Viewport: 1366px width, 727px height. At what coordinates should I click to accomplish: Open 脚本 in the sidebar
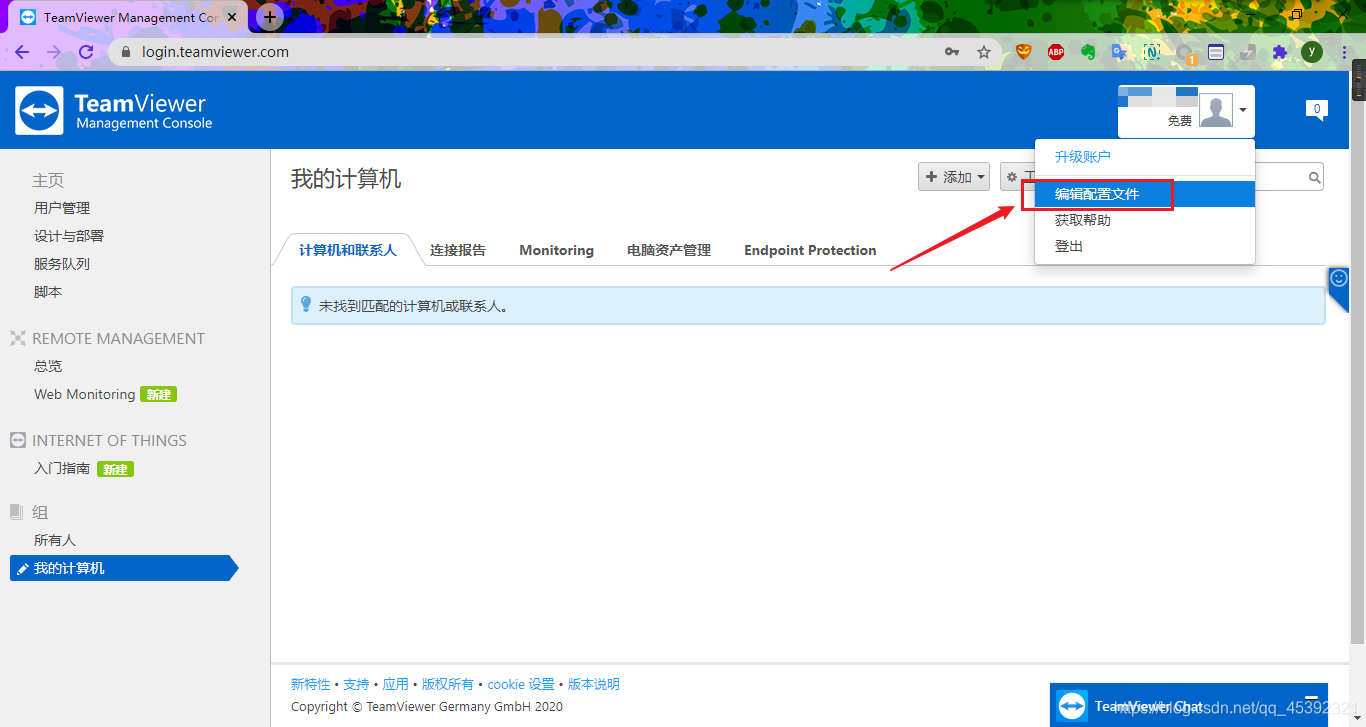(48, 292)
